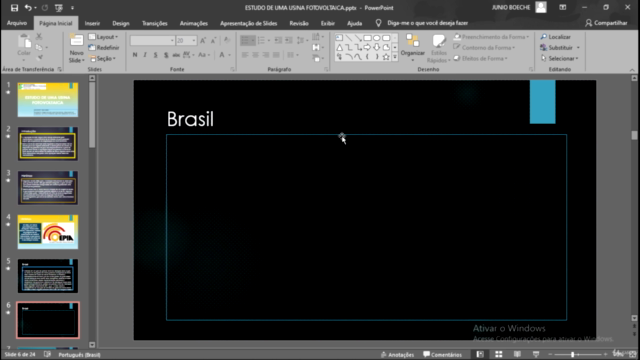Screen dimensions: 640x360
Task: Select slide 5 thumbnail
Action: 48,276
